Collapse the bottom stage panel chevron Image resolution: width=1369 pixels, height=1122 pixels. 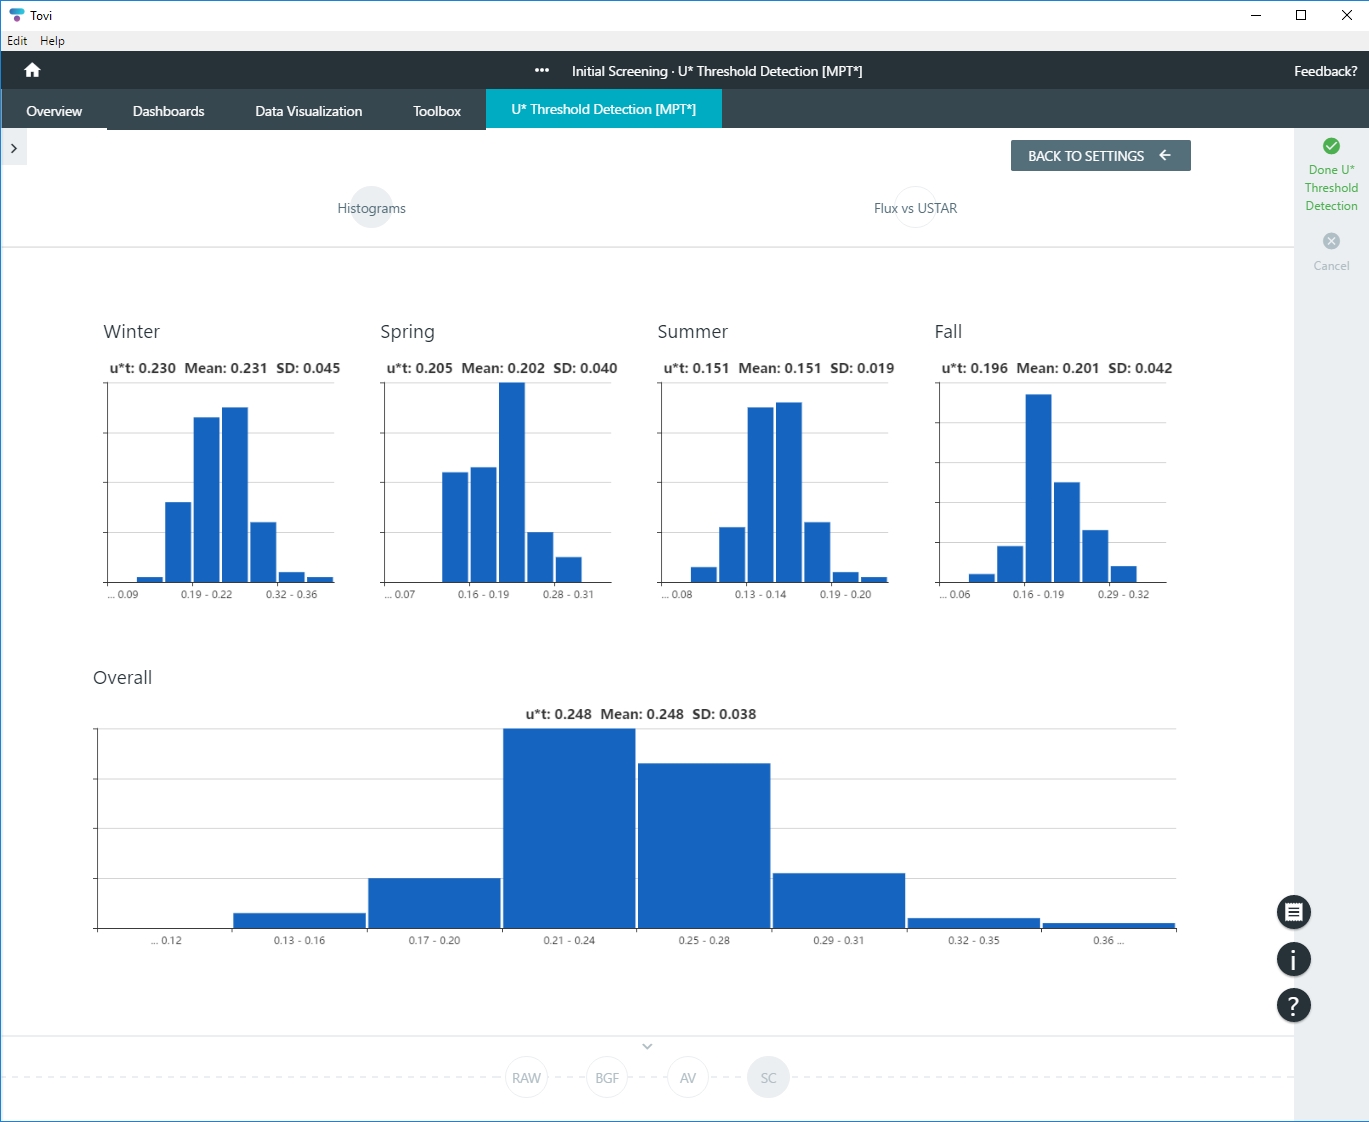point(647,1046)
